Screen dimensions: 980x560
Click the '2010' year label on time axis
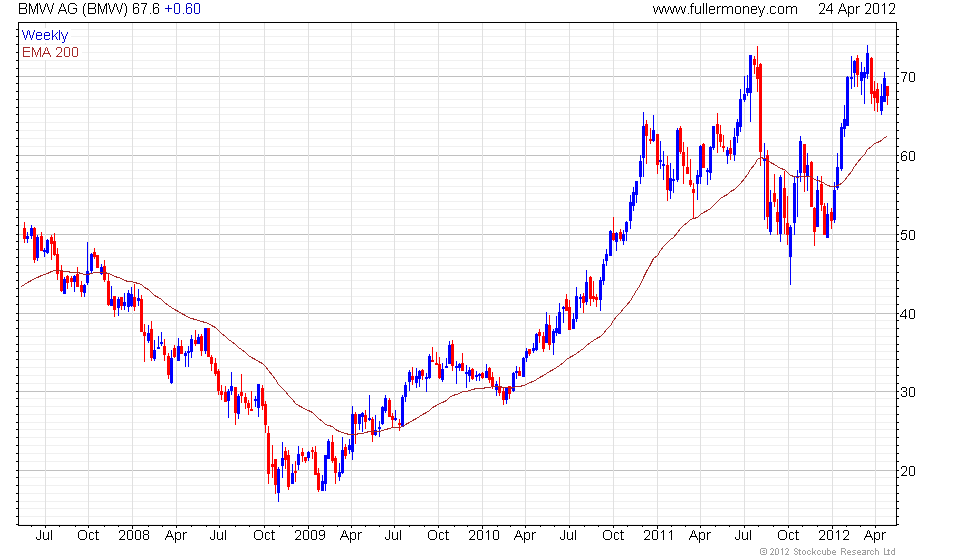pos(484,536)
